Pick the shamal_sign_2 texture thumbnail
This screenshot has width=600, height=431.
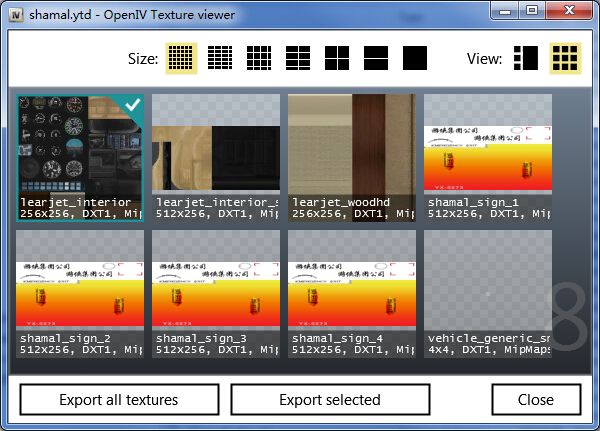point(80,293)
